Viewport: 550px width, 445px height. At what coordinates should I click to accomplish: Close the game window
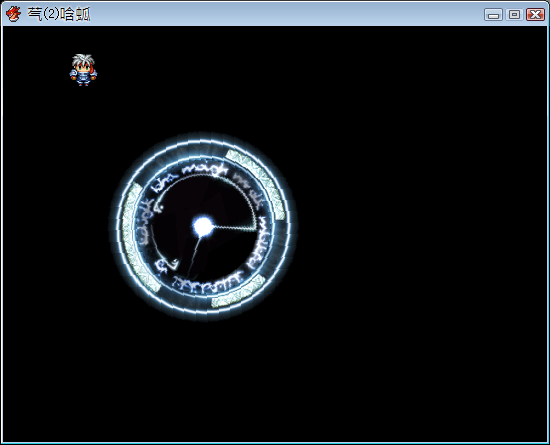coord(535,15)
